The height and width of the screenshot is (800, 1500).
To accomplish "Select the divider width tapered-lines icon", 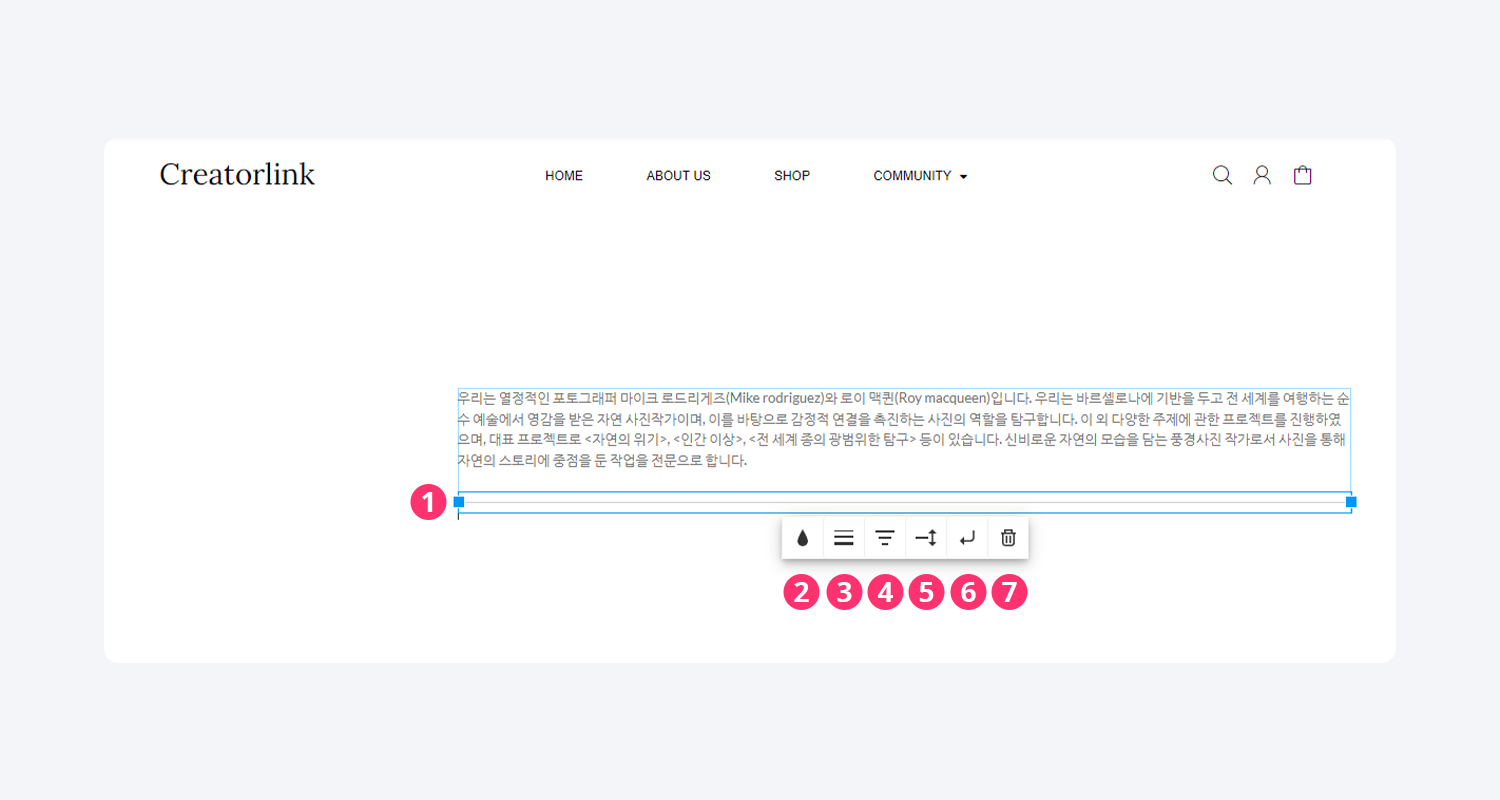I will coord(885,538).
